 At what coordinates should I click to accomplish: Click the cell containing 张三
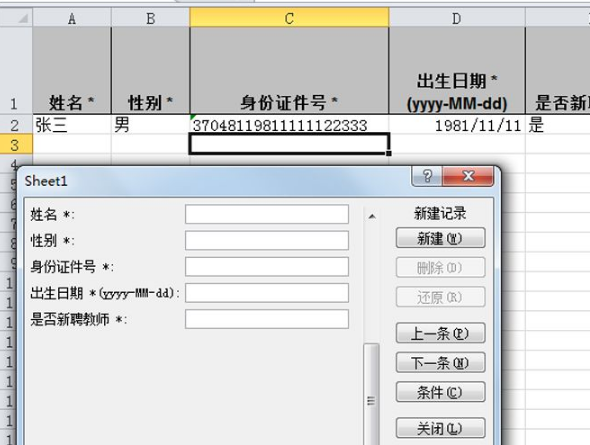pos(72,125)
